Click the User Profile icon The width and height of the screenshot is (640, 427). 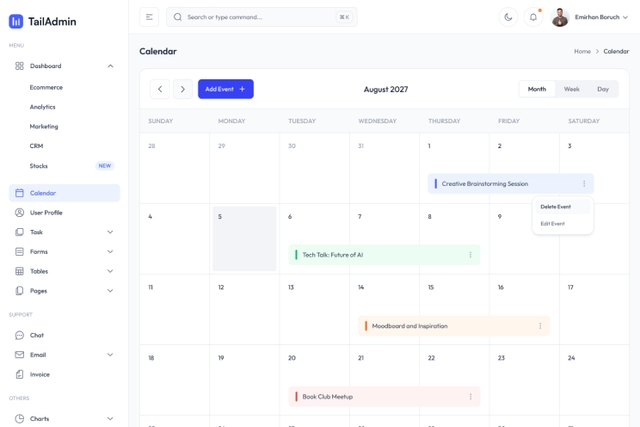pos(19,212)
